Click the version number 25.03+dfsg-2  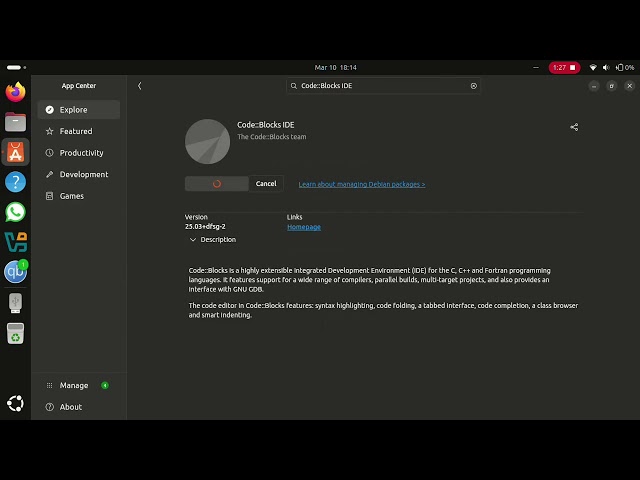tap(205, 227)
